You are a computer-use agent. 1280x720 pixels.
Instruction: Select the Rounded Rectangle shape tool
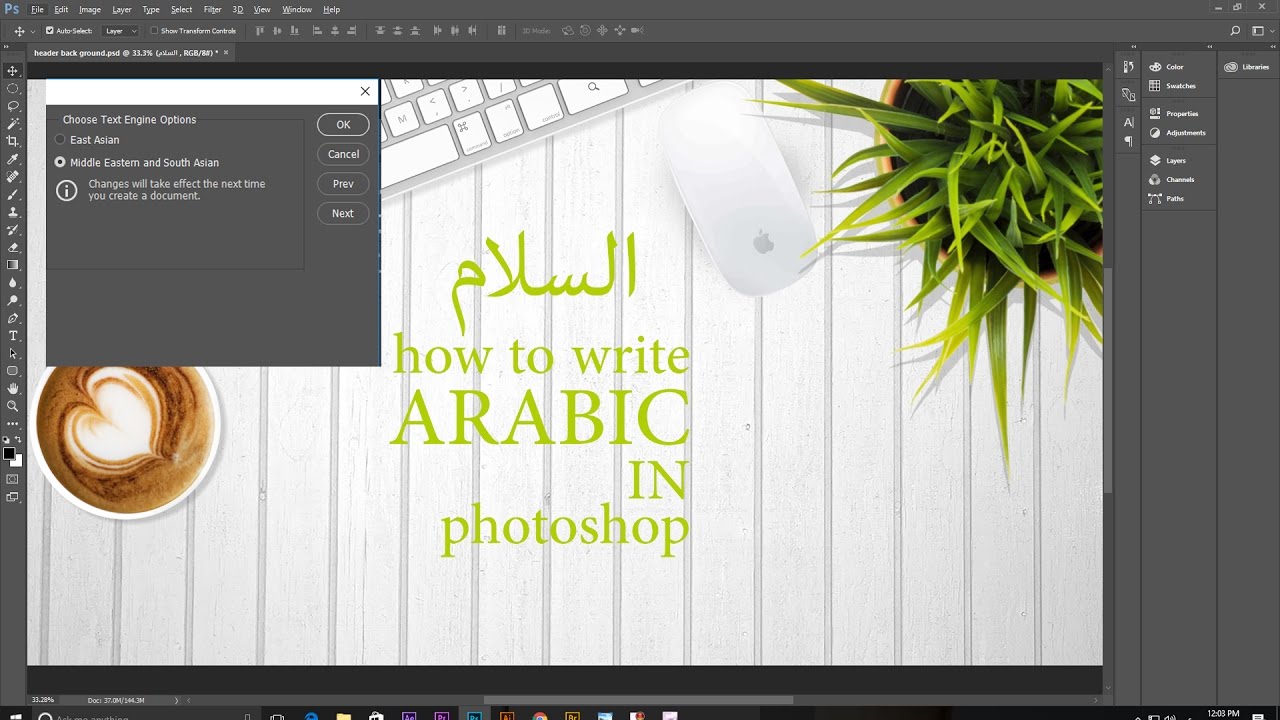[13, 371]
